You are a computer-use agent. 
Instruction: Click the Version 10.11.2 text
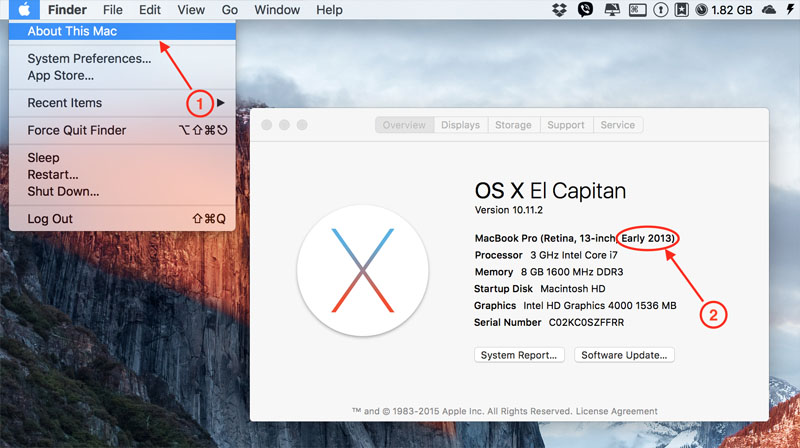click(509, 210)
